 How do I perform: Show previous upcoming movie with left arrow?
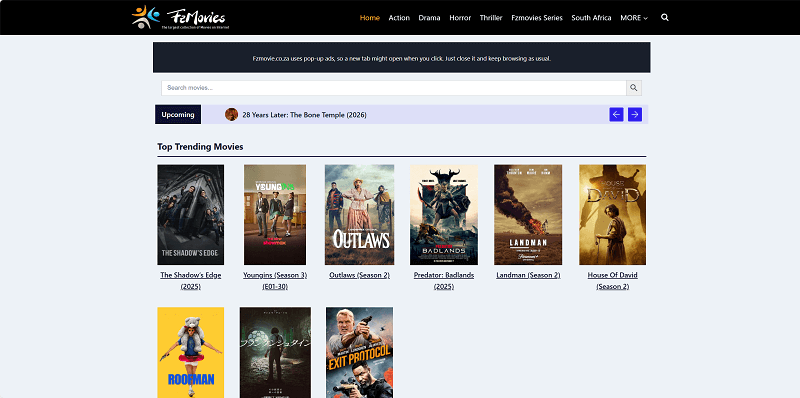(616, 114)
